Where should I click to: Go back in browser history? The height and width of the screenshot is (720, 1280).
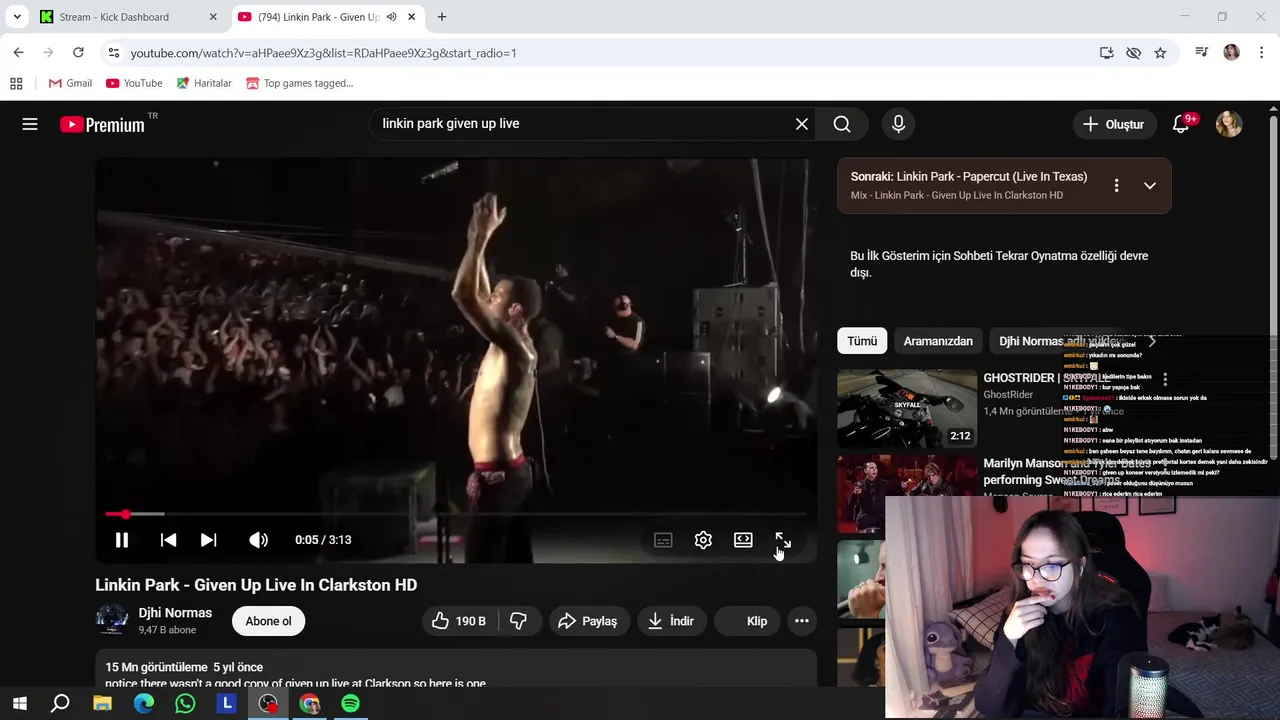tap(18, 53)
